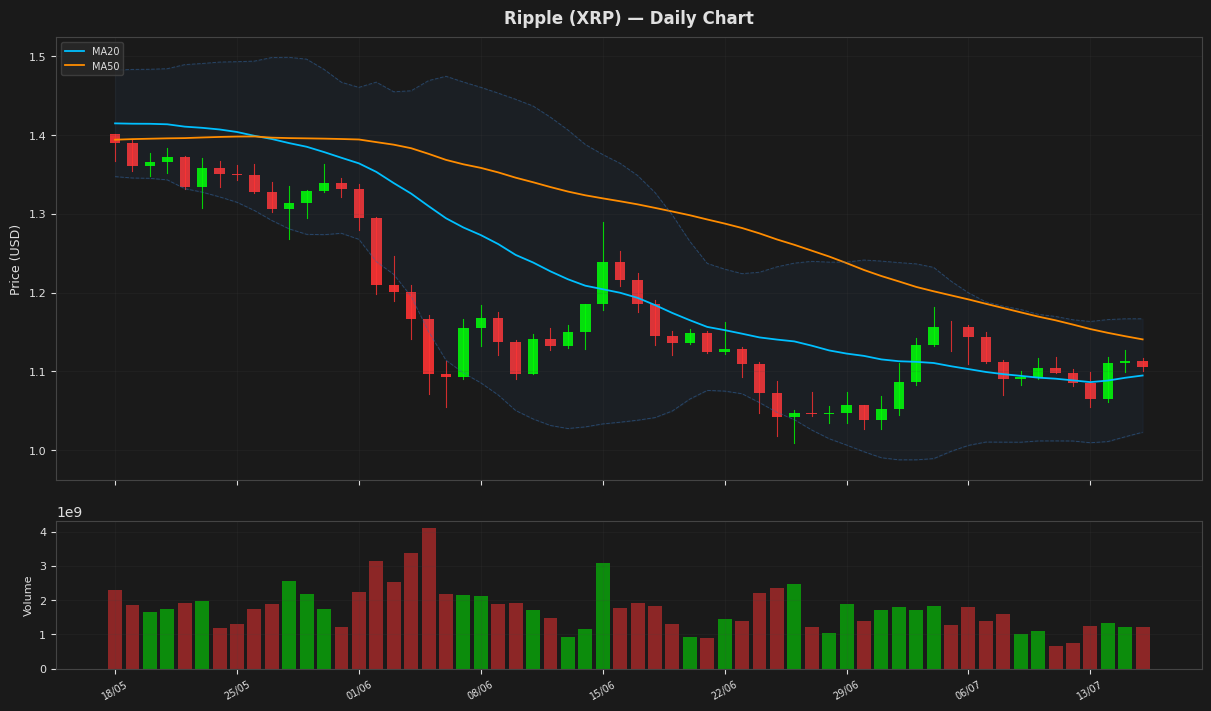This screenshot has width=1211, height=711.
Task: Click the MA50 legend entry
Action: pos(93,67)
